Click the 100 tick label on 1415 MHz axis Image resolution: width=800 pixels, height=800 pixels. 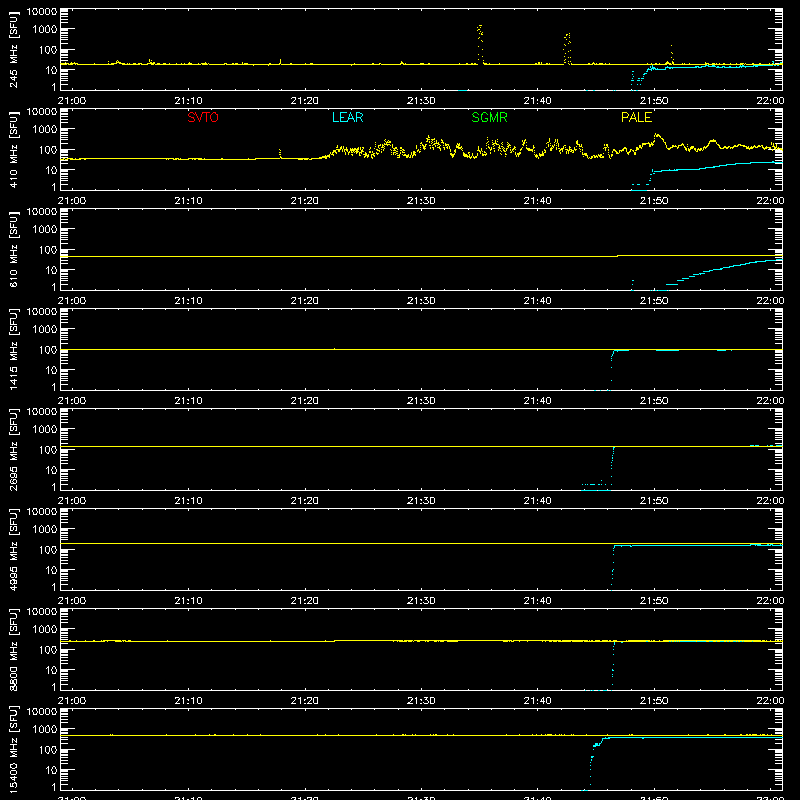48,350
